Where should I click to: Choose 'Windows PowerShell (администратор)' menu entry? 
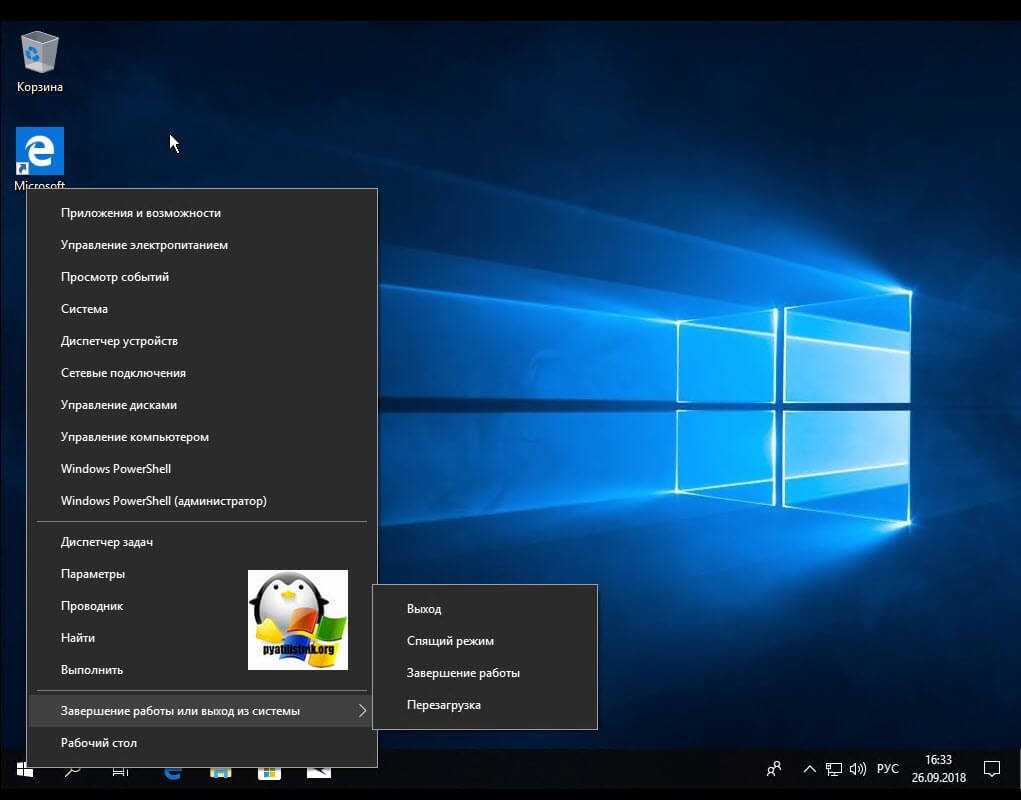(x=163, y=501)
